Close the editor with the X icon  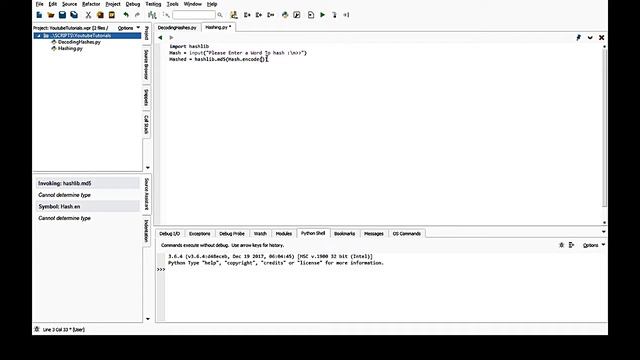[601, 38]
